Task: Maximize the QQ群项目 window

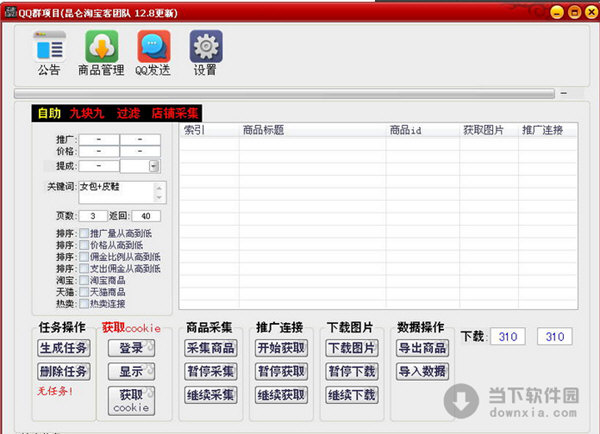Action: point(574,12)
